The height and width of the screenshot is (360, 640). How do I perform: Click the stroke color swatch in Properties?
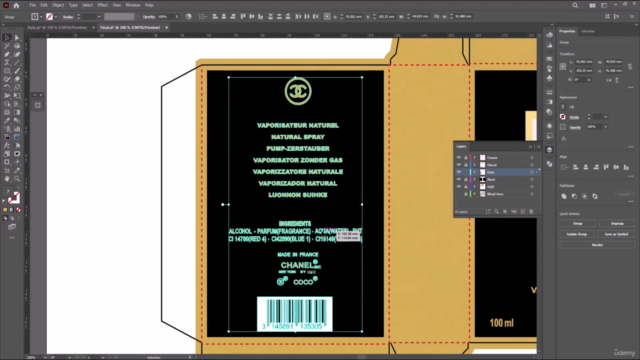[563, 117]
